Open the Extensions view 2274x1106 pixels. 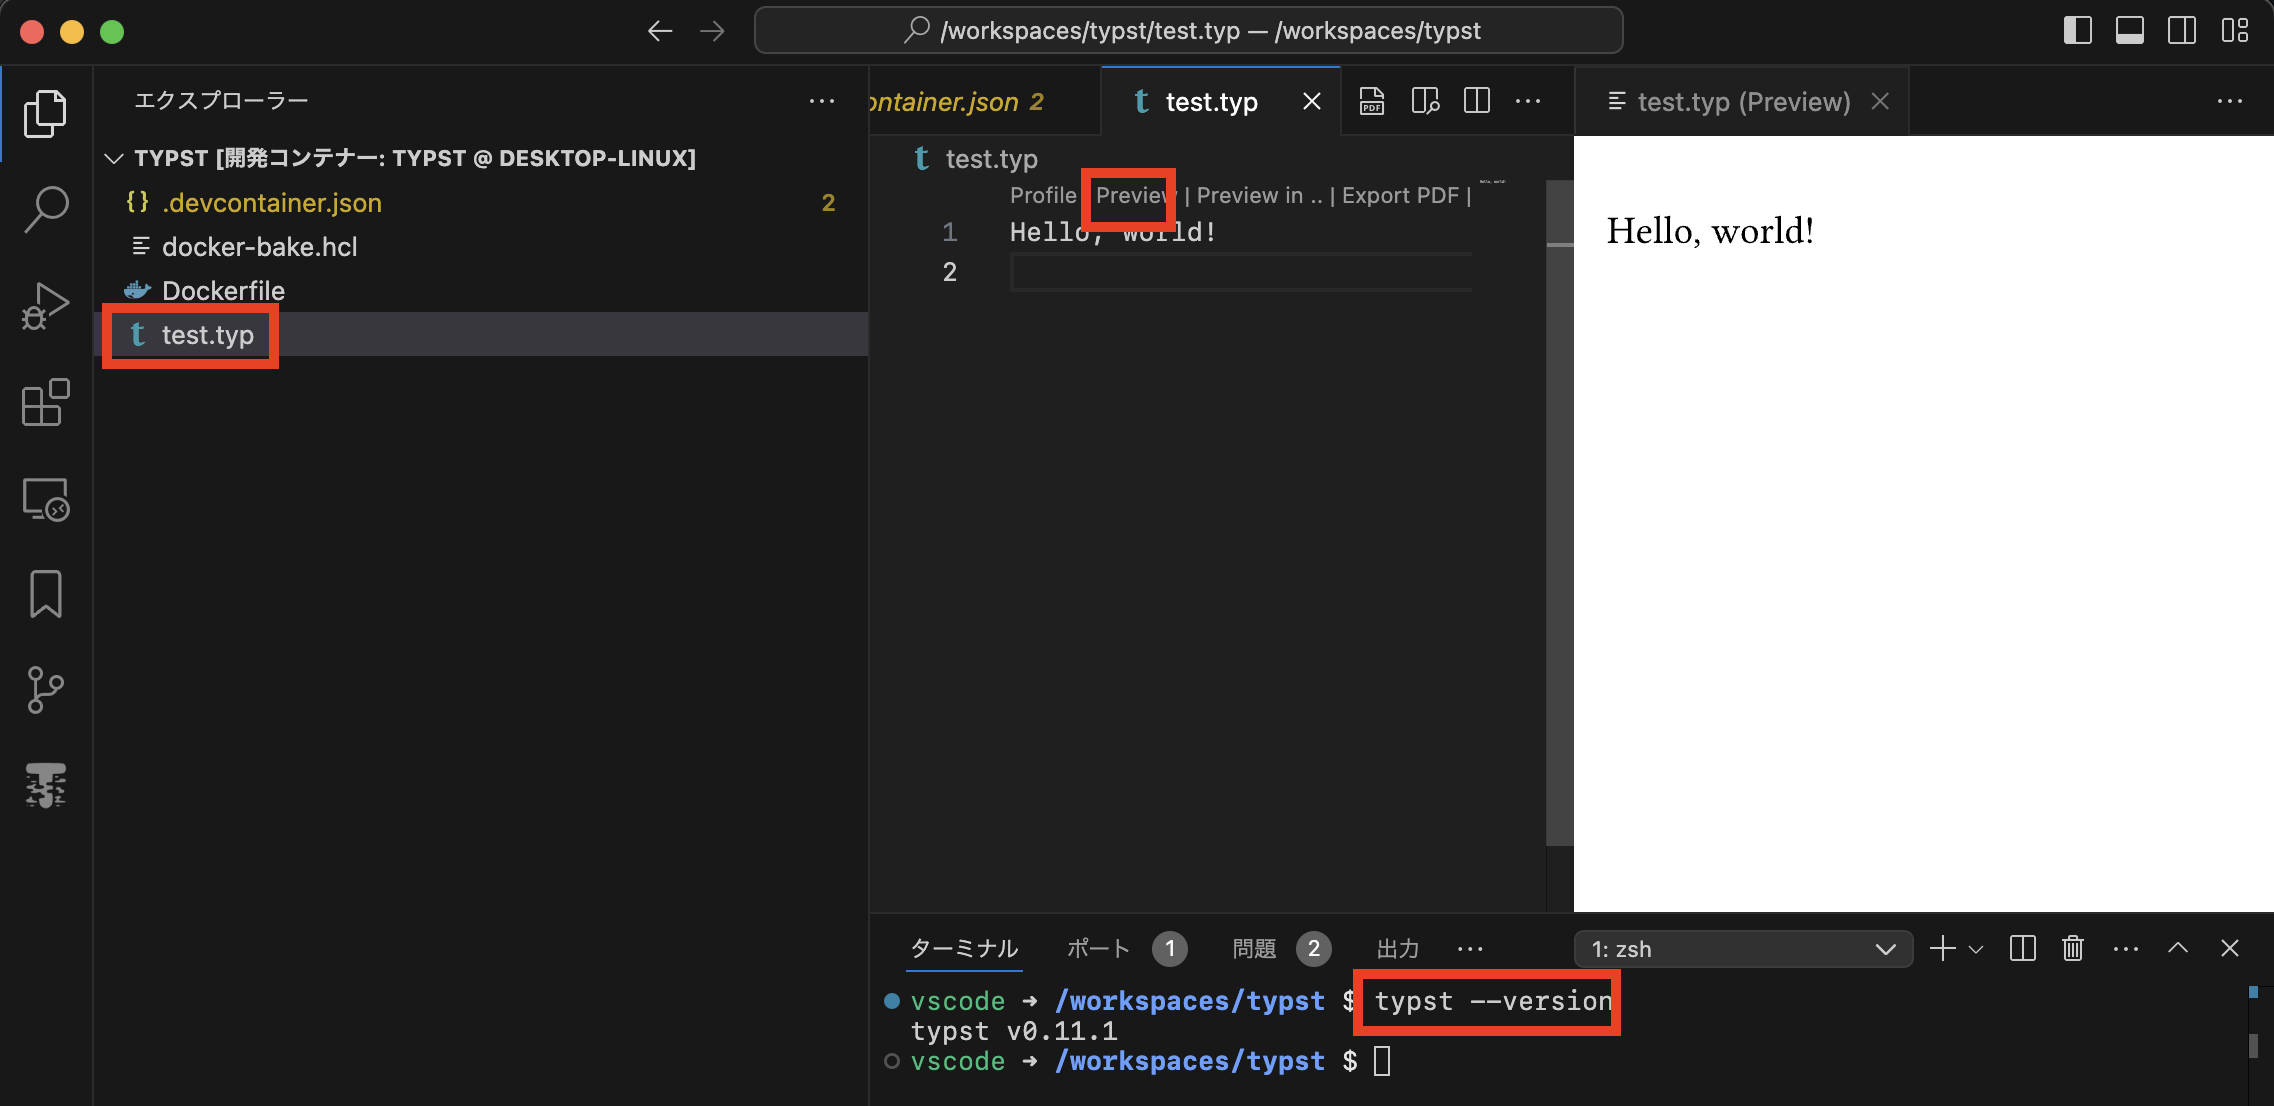(x=44, y=402)
